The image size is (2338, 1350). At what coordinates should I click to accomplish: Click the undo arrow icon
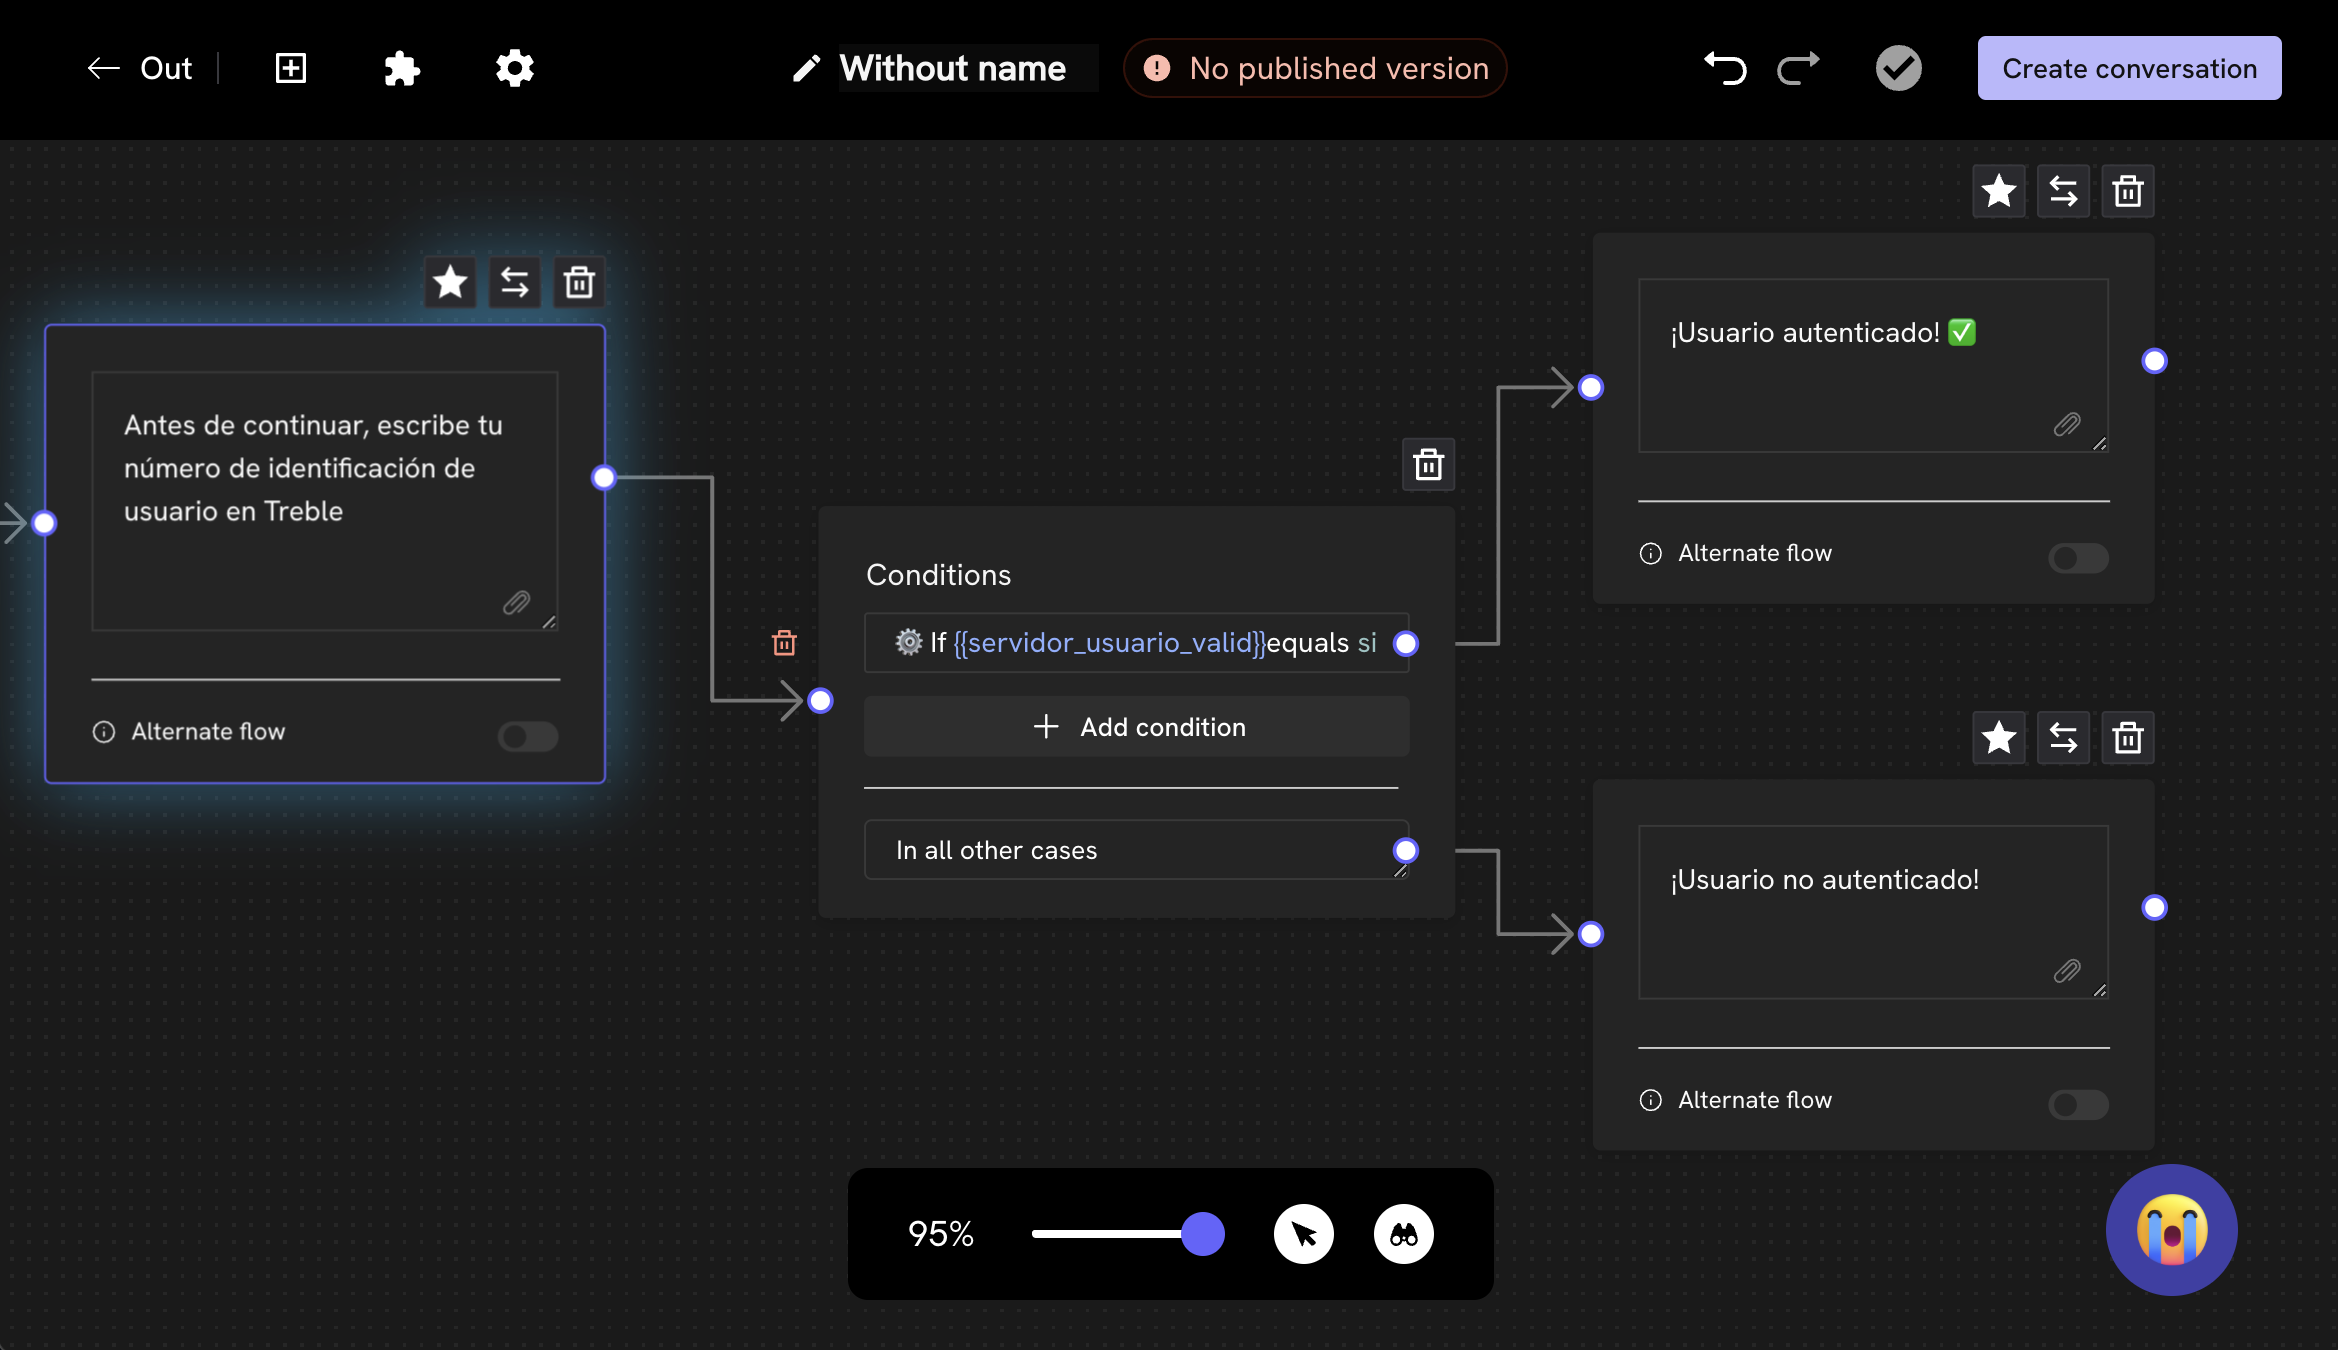click(x=1725, y=69)
